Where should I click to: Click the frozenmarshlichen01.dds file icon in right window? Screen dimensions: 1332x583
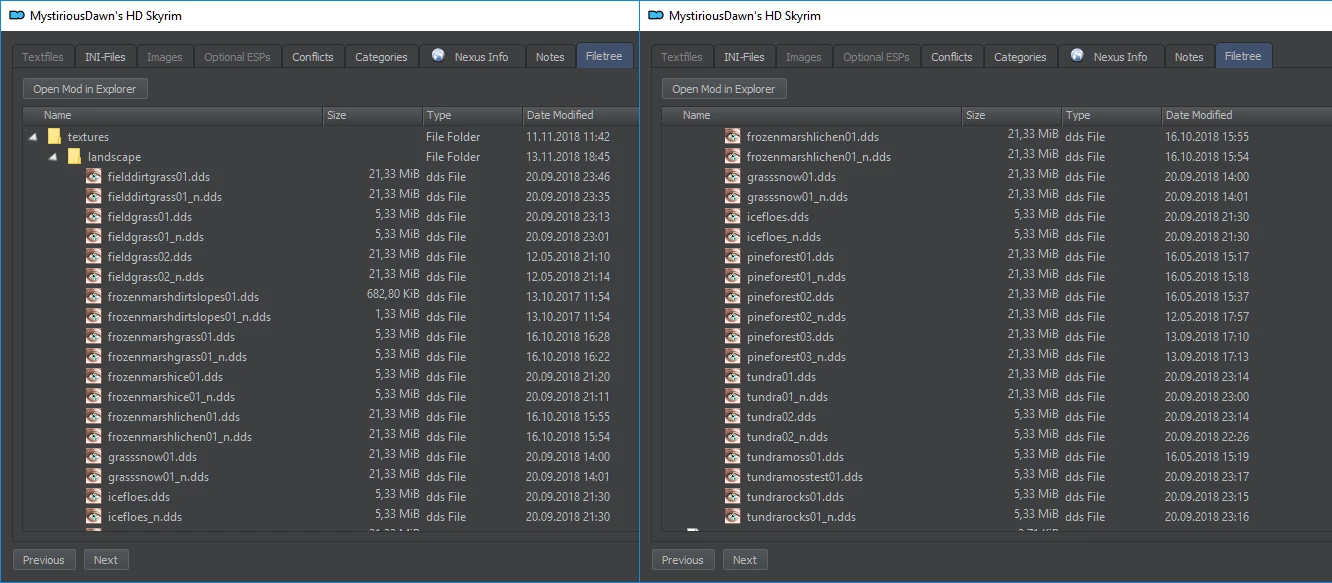click(x=733, y=137)
